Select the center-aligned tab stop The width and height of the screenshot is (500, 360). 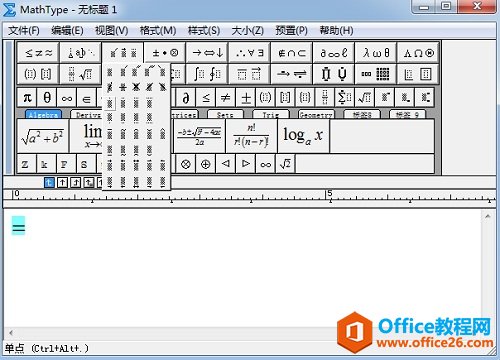coord(62,182)
